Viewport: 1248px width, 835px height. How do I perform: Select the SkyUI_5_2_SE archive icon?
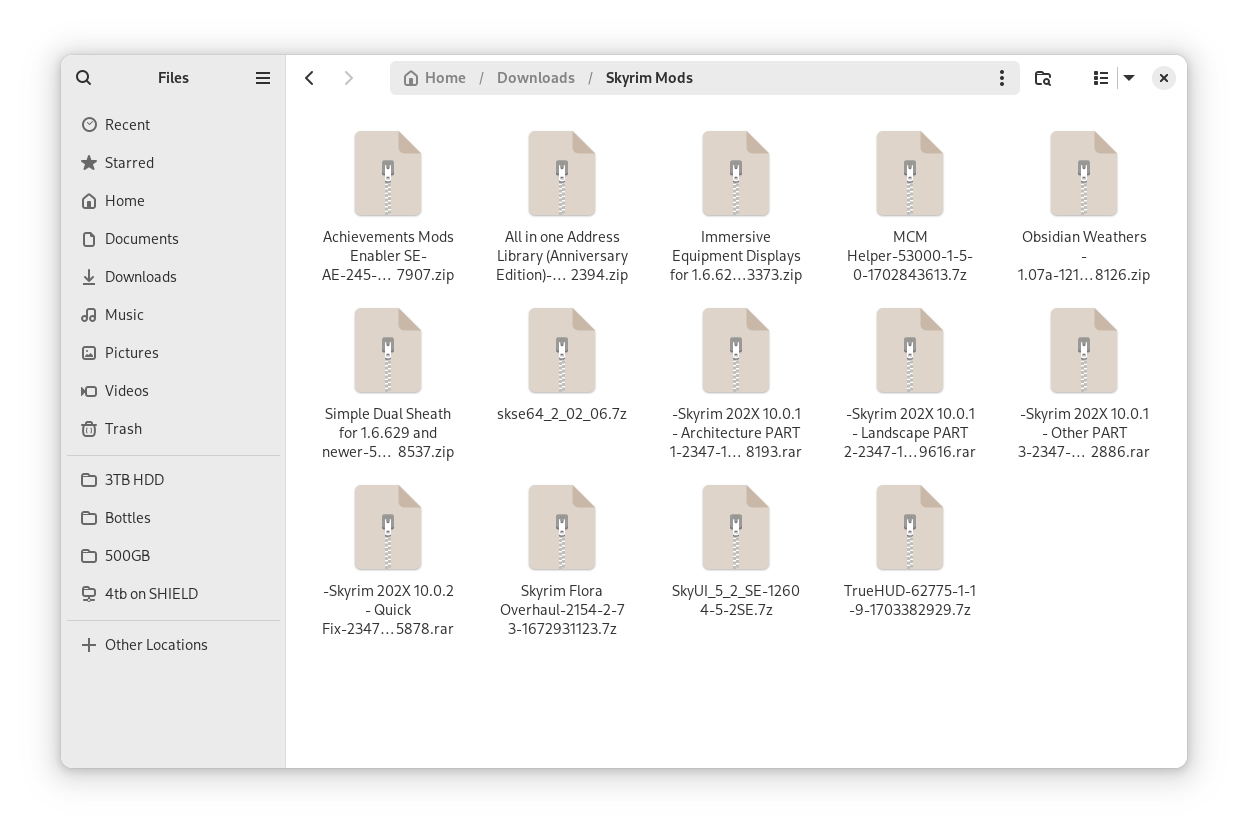click(736, 528)
